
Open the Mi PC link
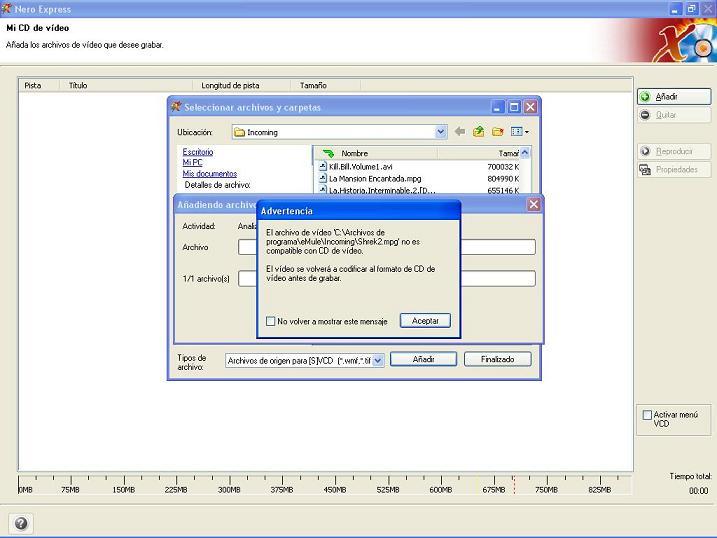pos(192,162)
